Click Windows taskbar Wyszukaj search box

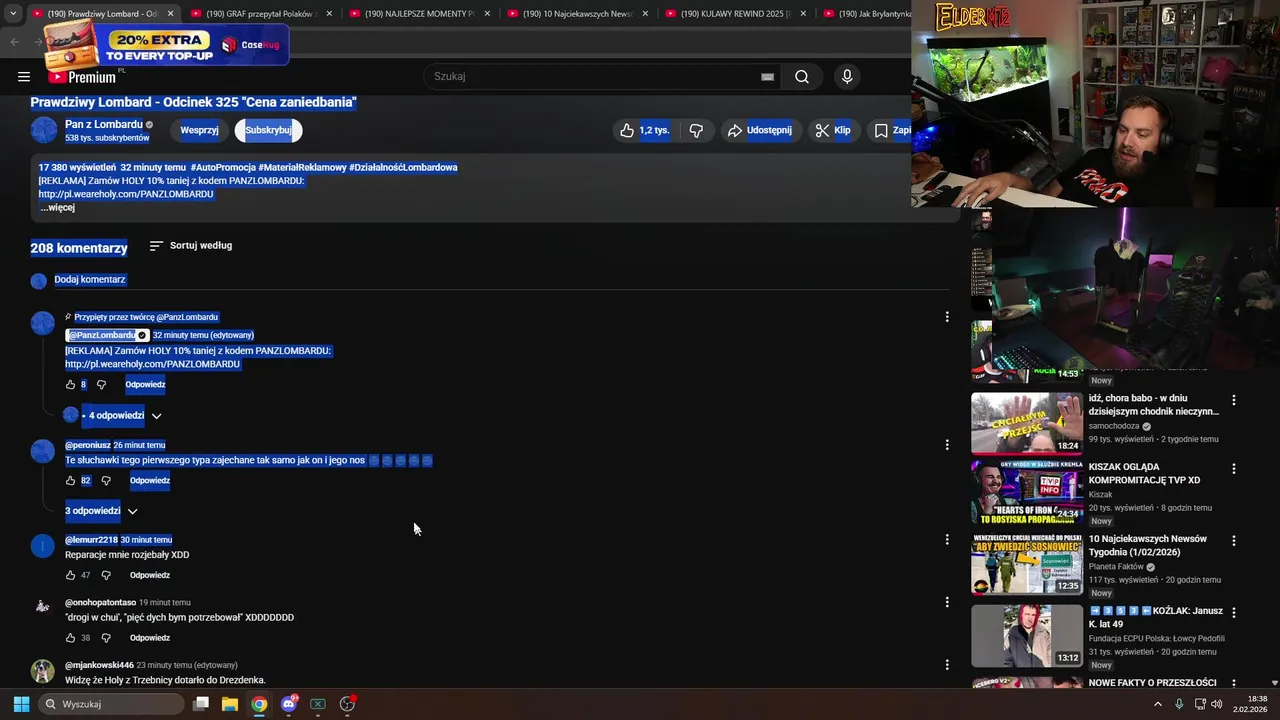tap(112, 704)
